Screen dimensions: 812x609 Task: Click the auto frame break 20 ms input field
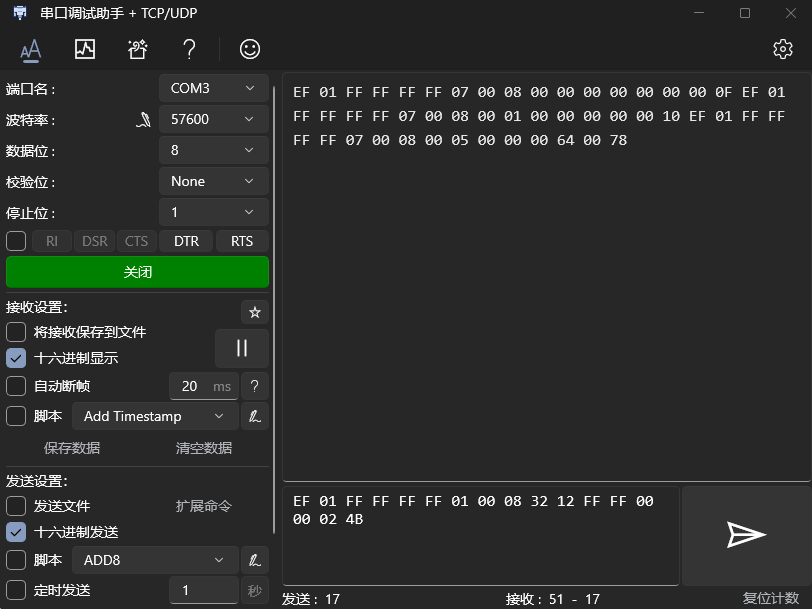click(x=204, y=386)
